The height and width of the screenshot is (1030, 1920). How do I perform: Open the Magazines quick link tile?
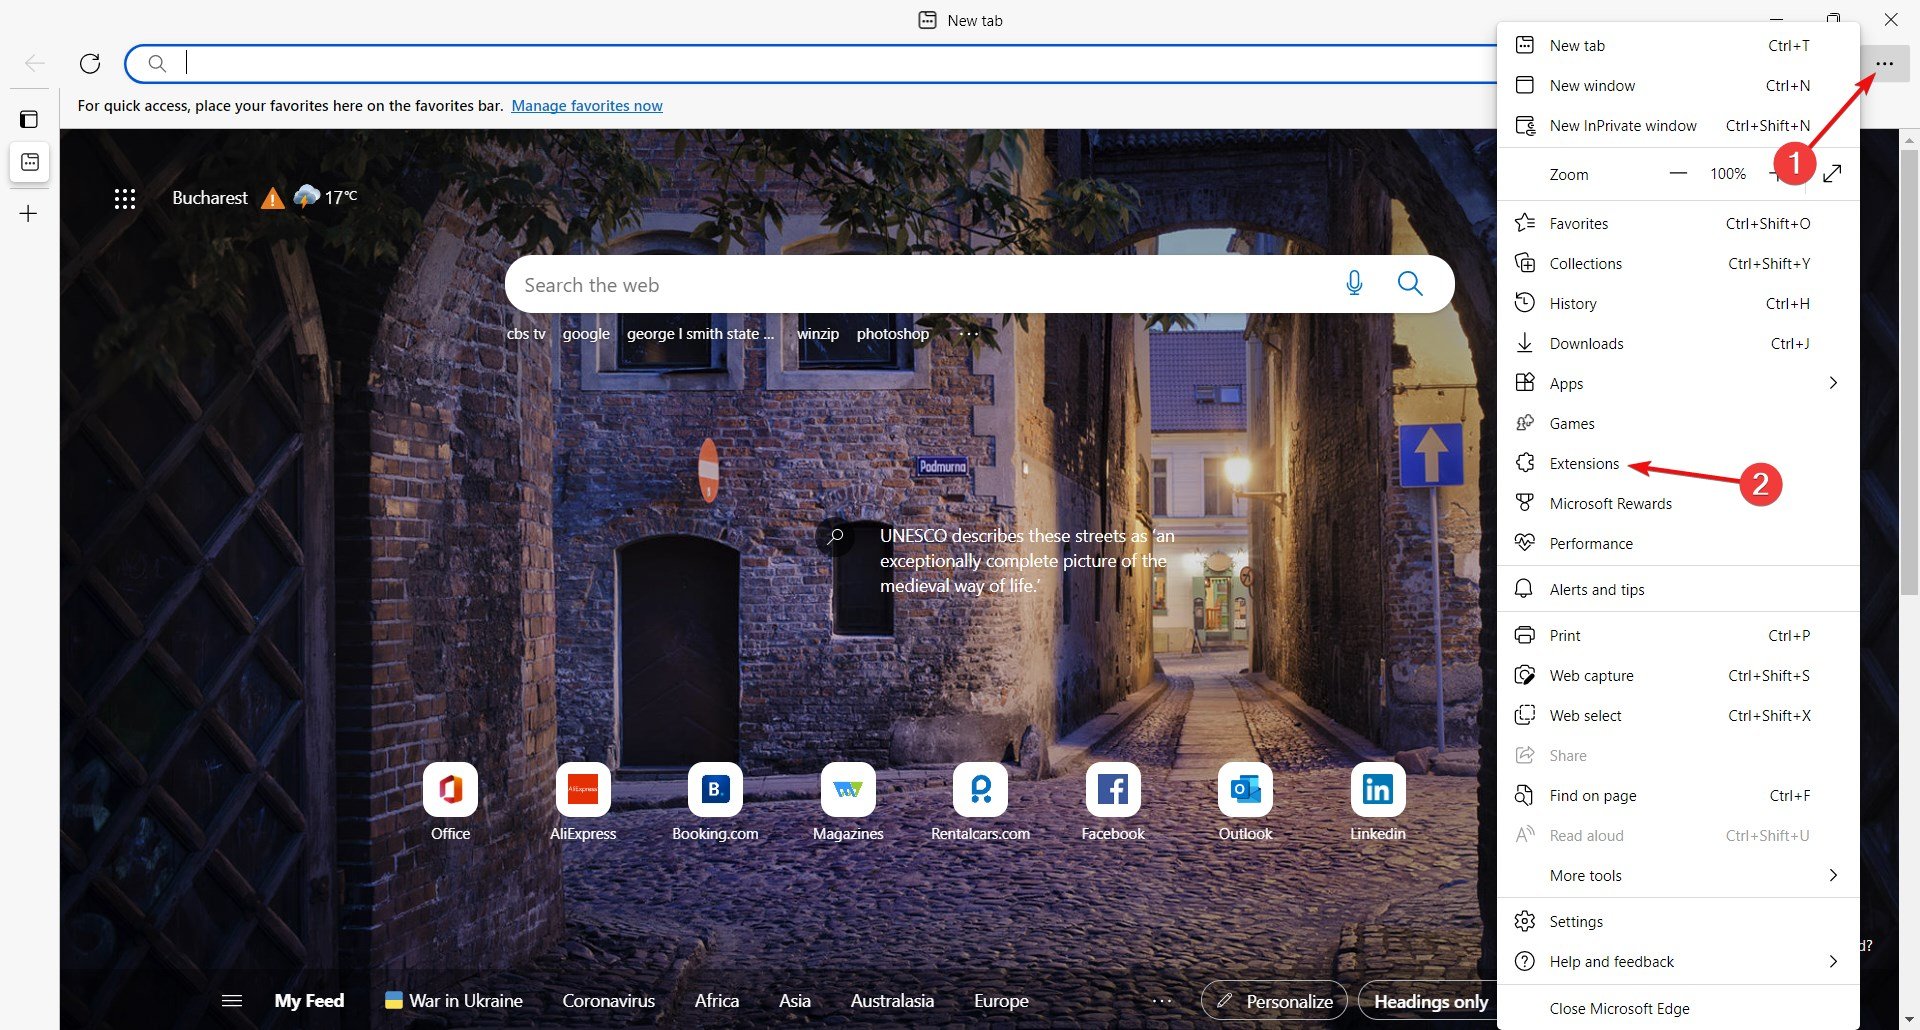coord(848,803)
